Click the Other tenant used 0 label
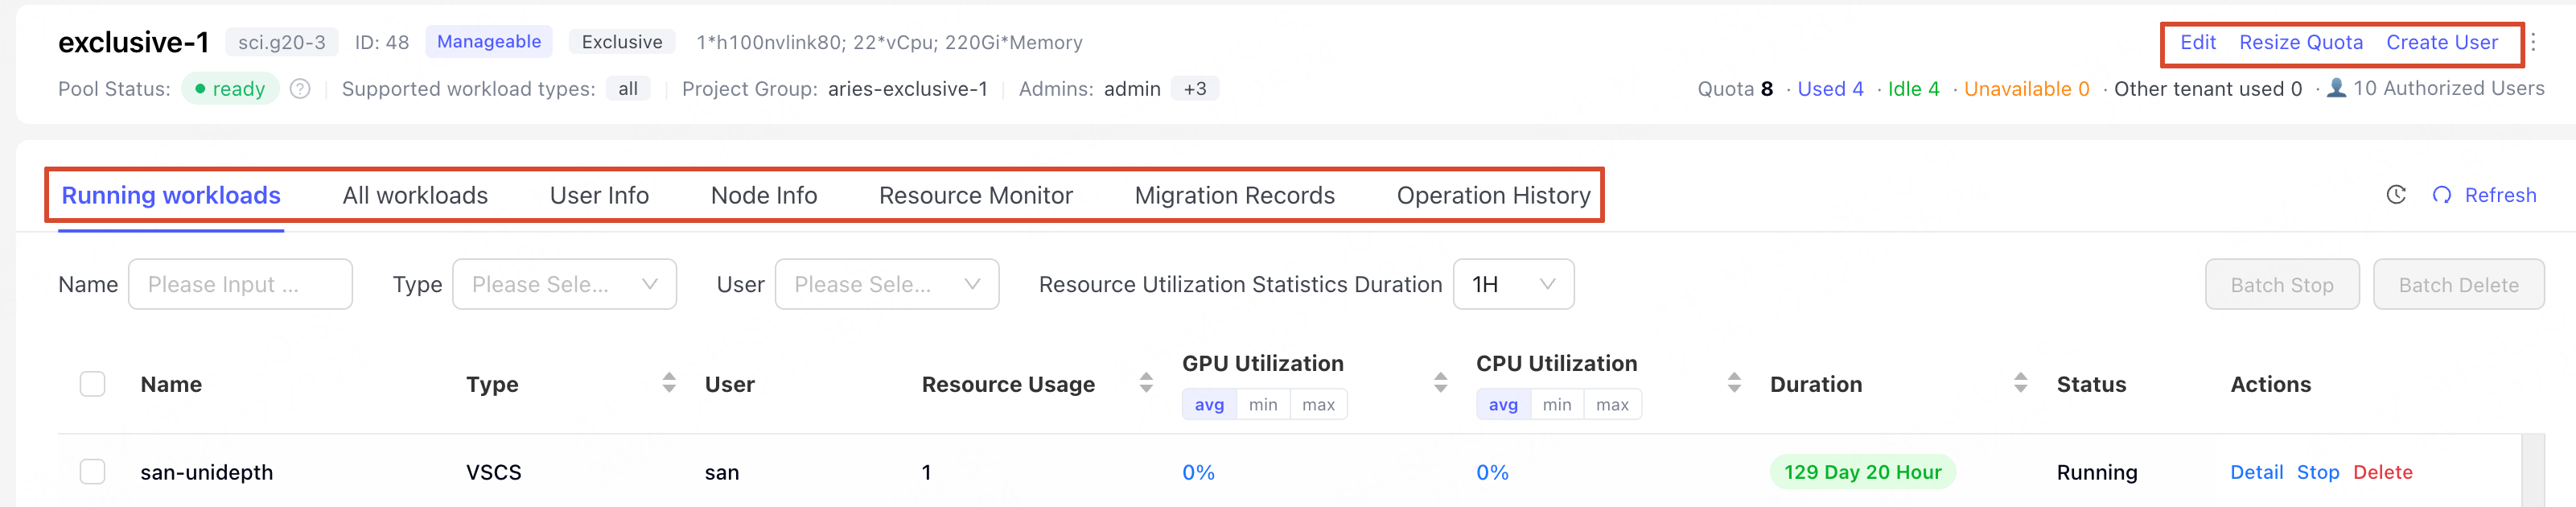 tap(2207, 89)
